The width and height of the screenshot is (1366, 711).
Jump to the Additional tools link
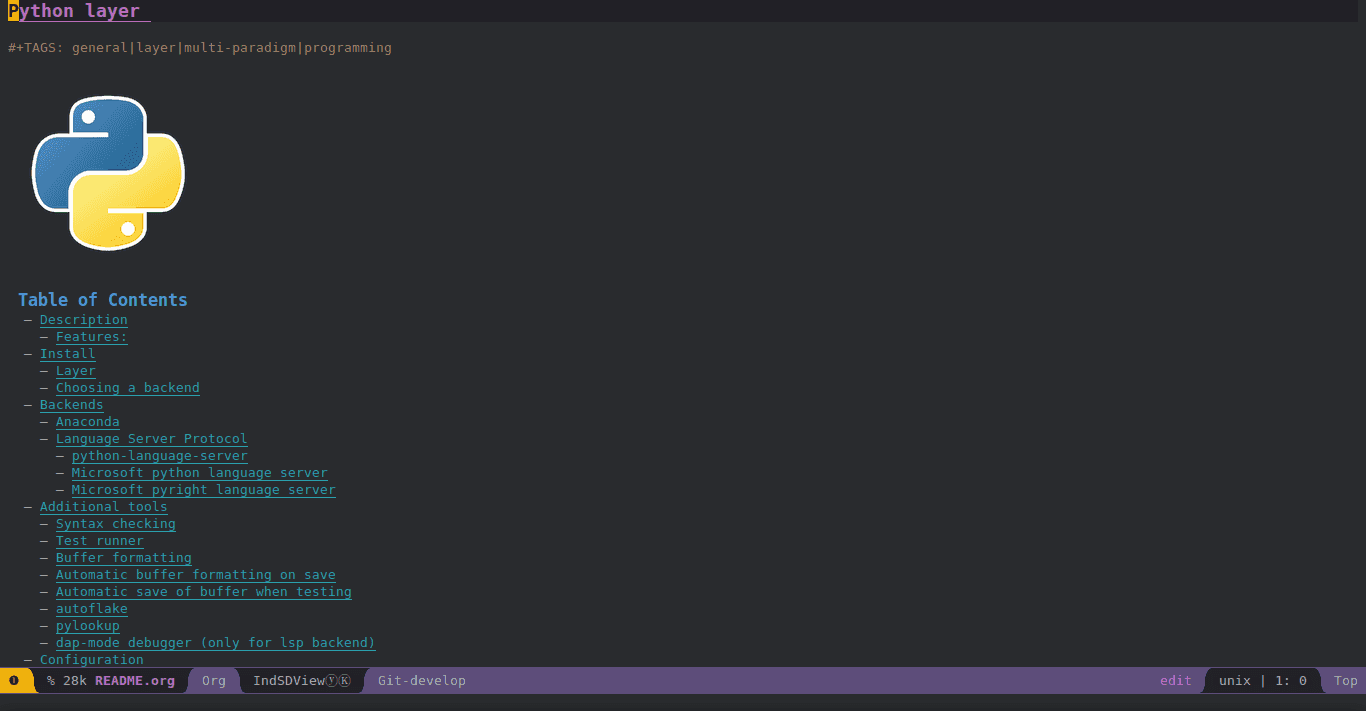click(104, 507)
